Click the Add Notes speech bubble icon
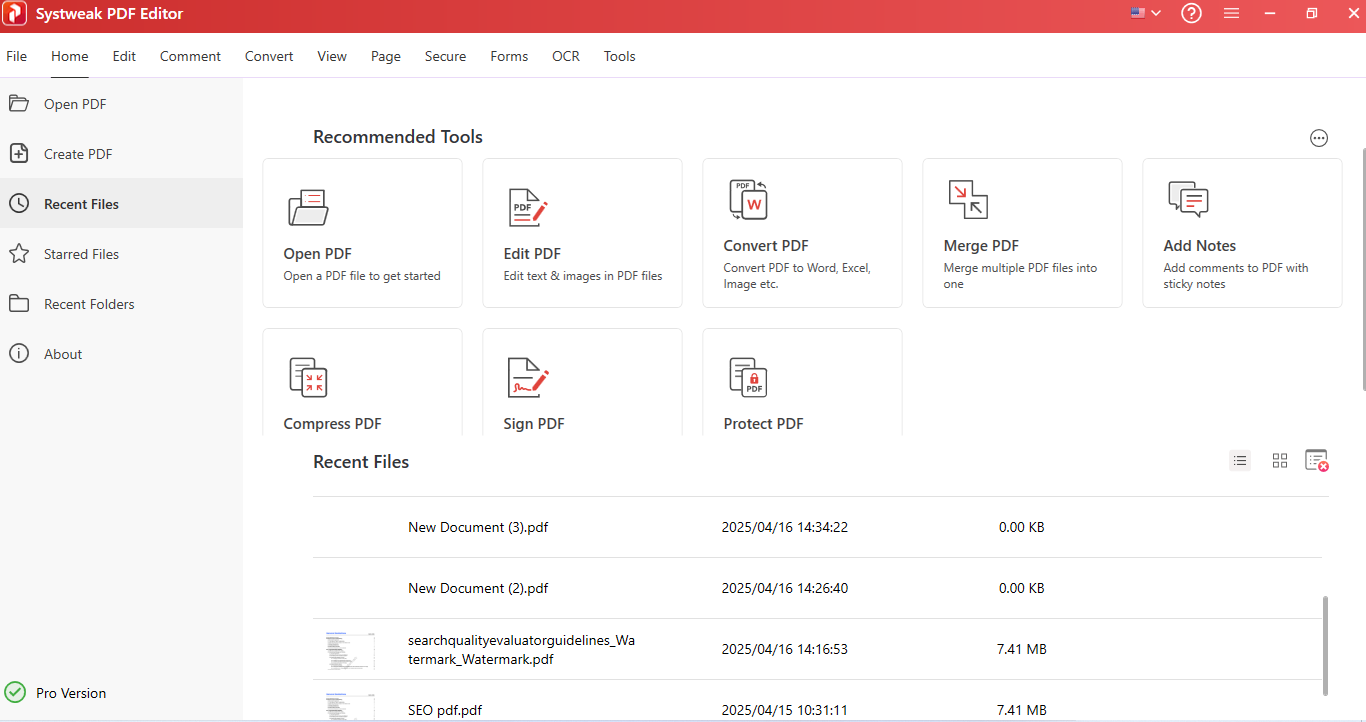This screenshot has height=722, width=1366. pos(1188,200)
